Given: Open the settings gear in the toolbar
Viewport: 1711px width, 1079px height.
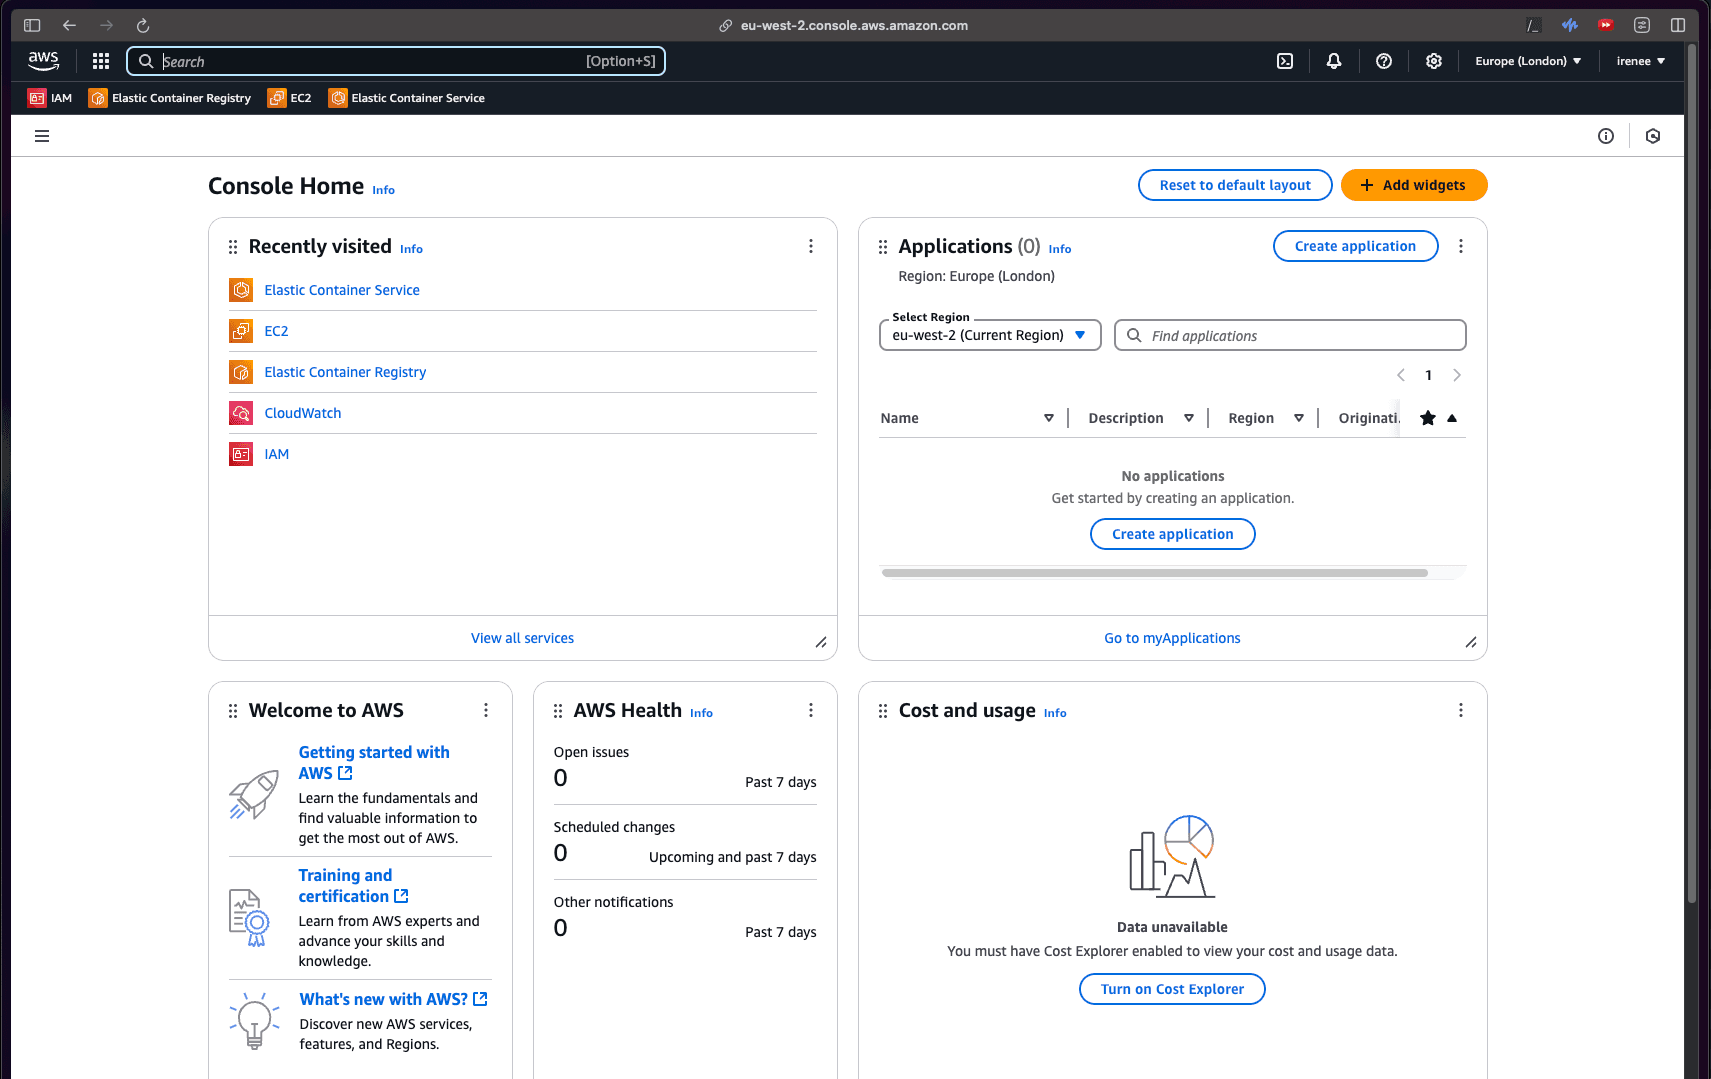Looking at the screenshot, I should (1434, 61).
